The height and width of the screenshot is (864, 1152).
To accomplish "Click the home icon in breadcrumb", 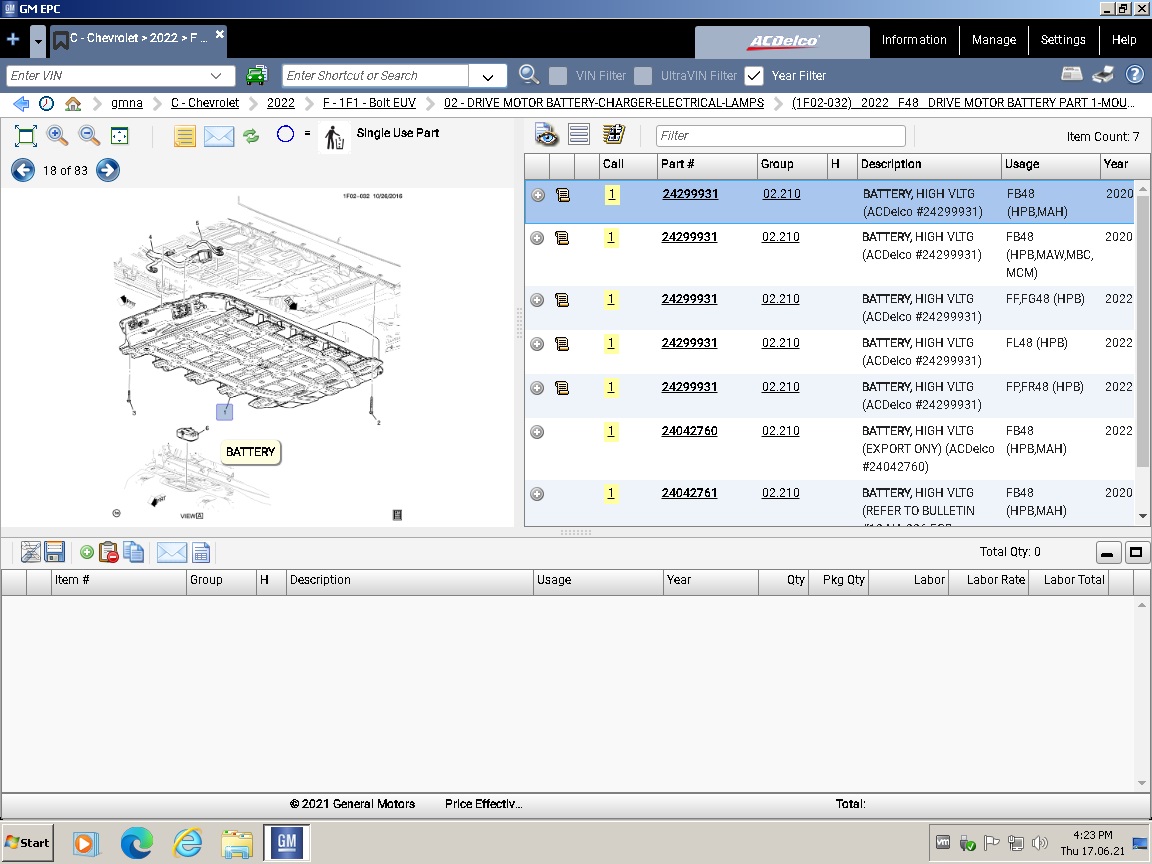I will coord(73,103).
